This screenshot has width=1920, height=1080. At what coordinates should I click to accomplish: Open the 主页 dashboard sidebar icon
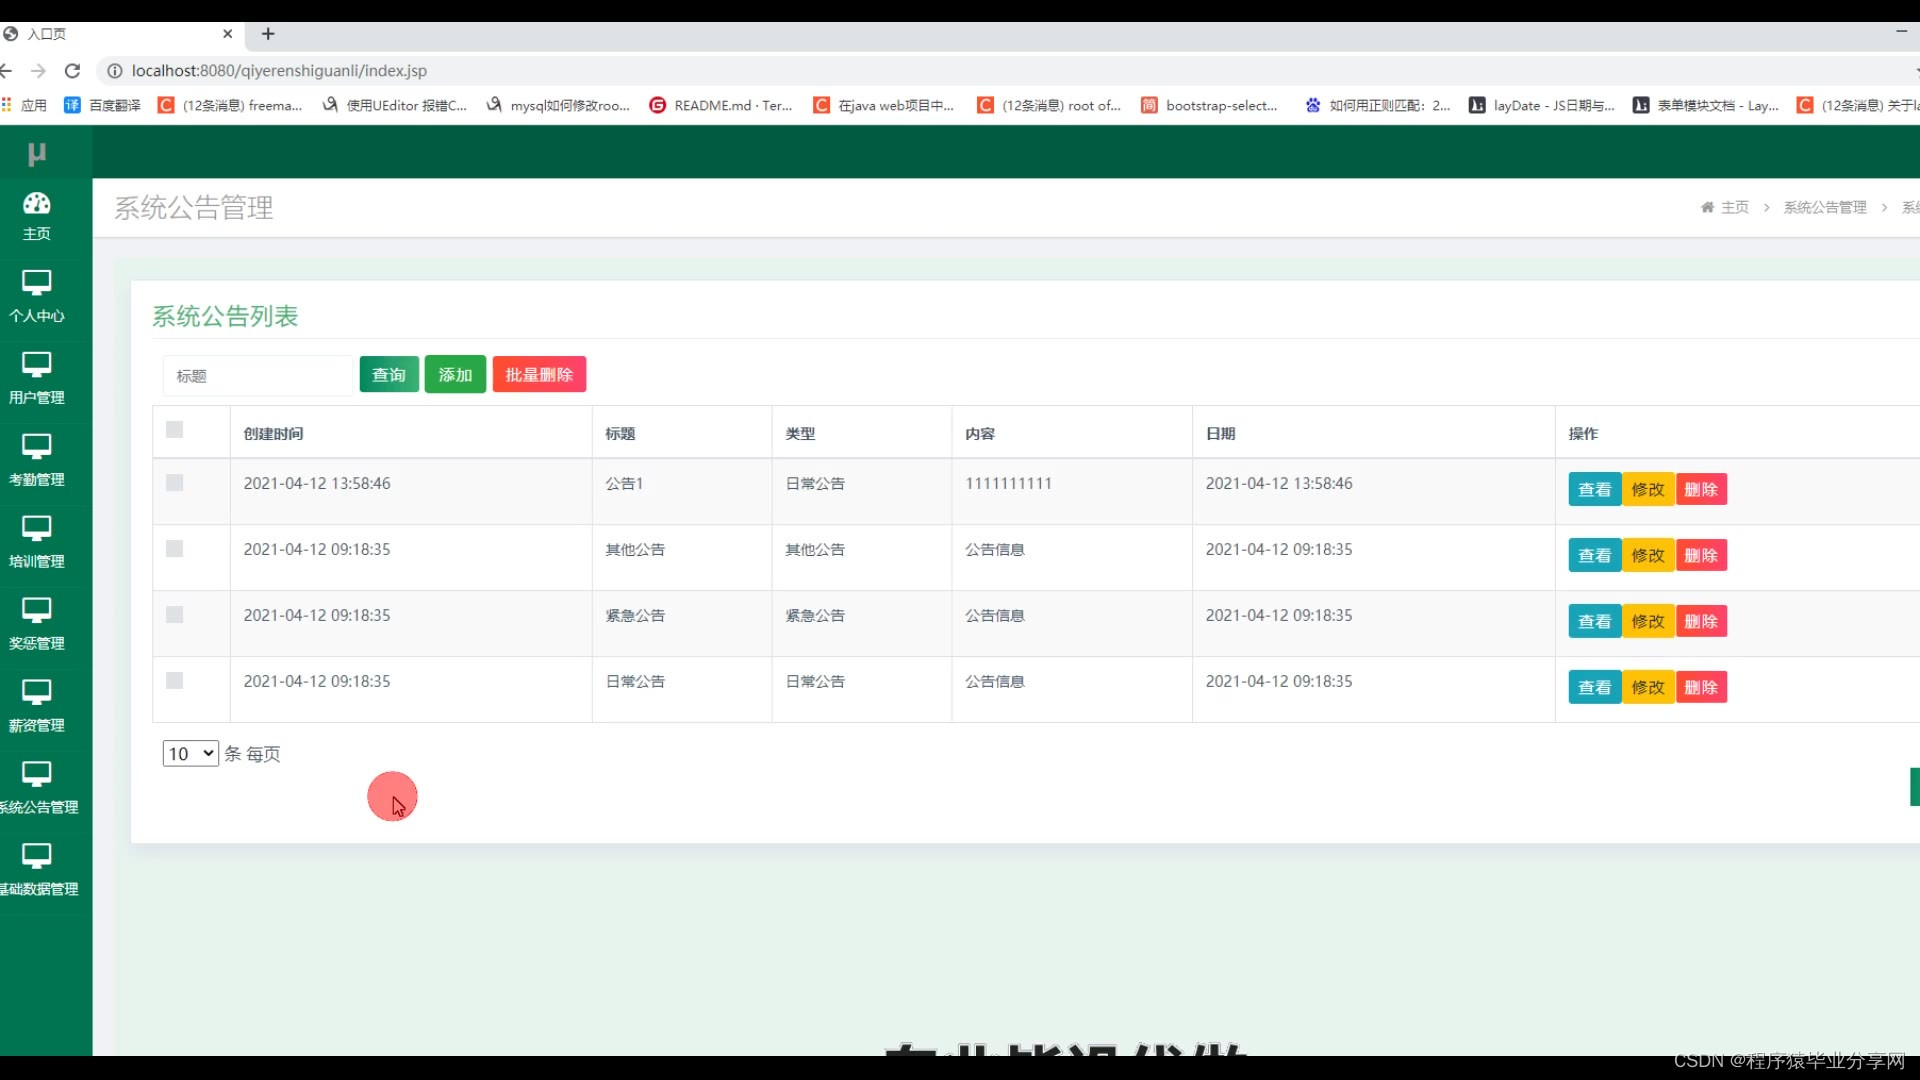click(x=37, y=204)
